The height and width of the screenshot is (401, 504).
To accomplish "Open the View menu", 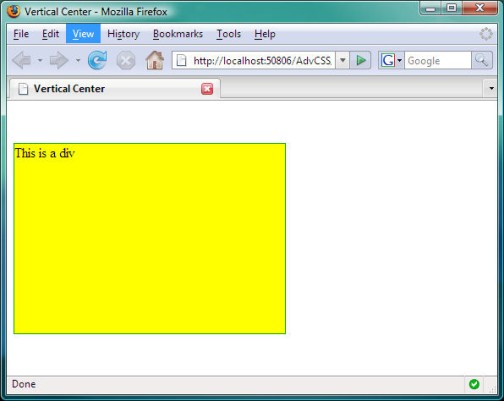I will tap(83, 34).
